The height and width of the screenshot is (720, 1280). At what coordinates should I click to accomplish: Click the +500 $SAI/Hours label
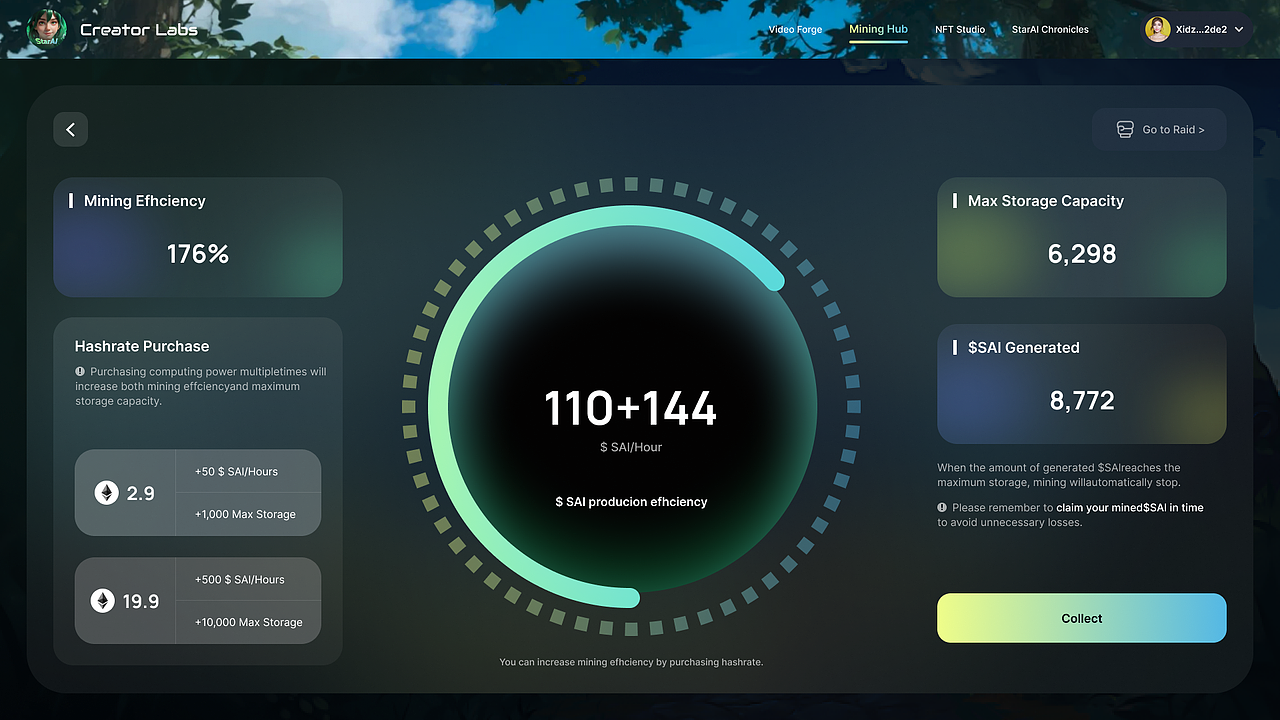240,579
